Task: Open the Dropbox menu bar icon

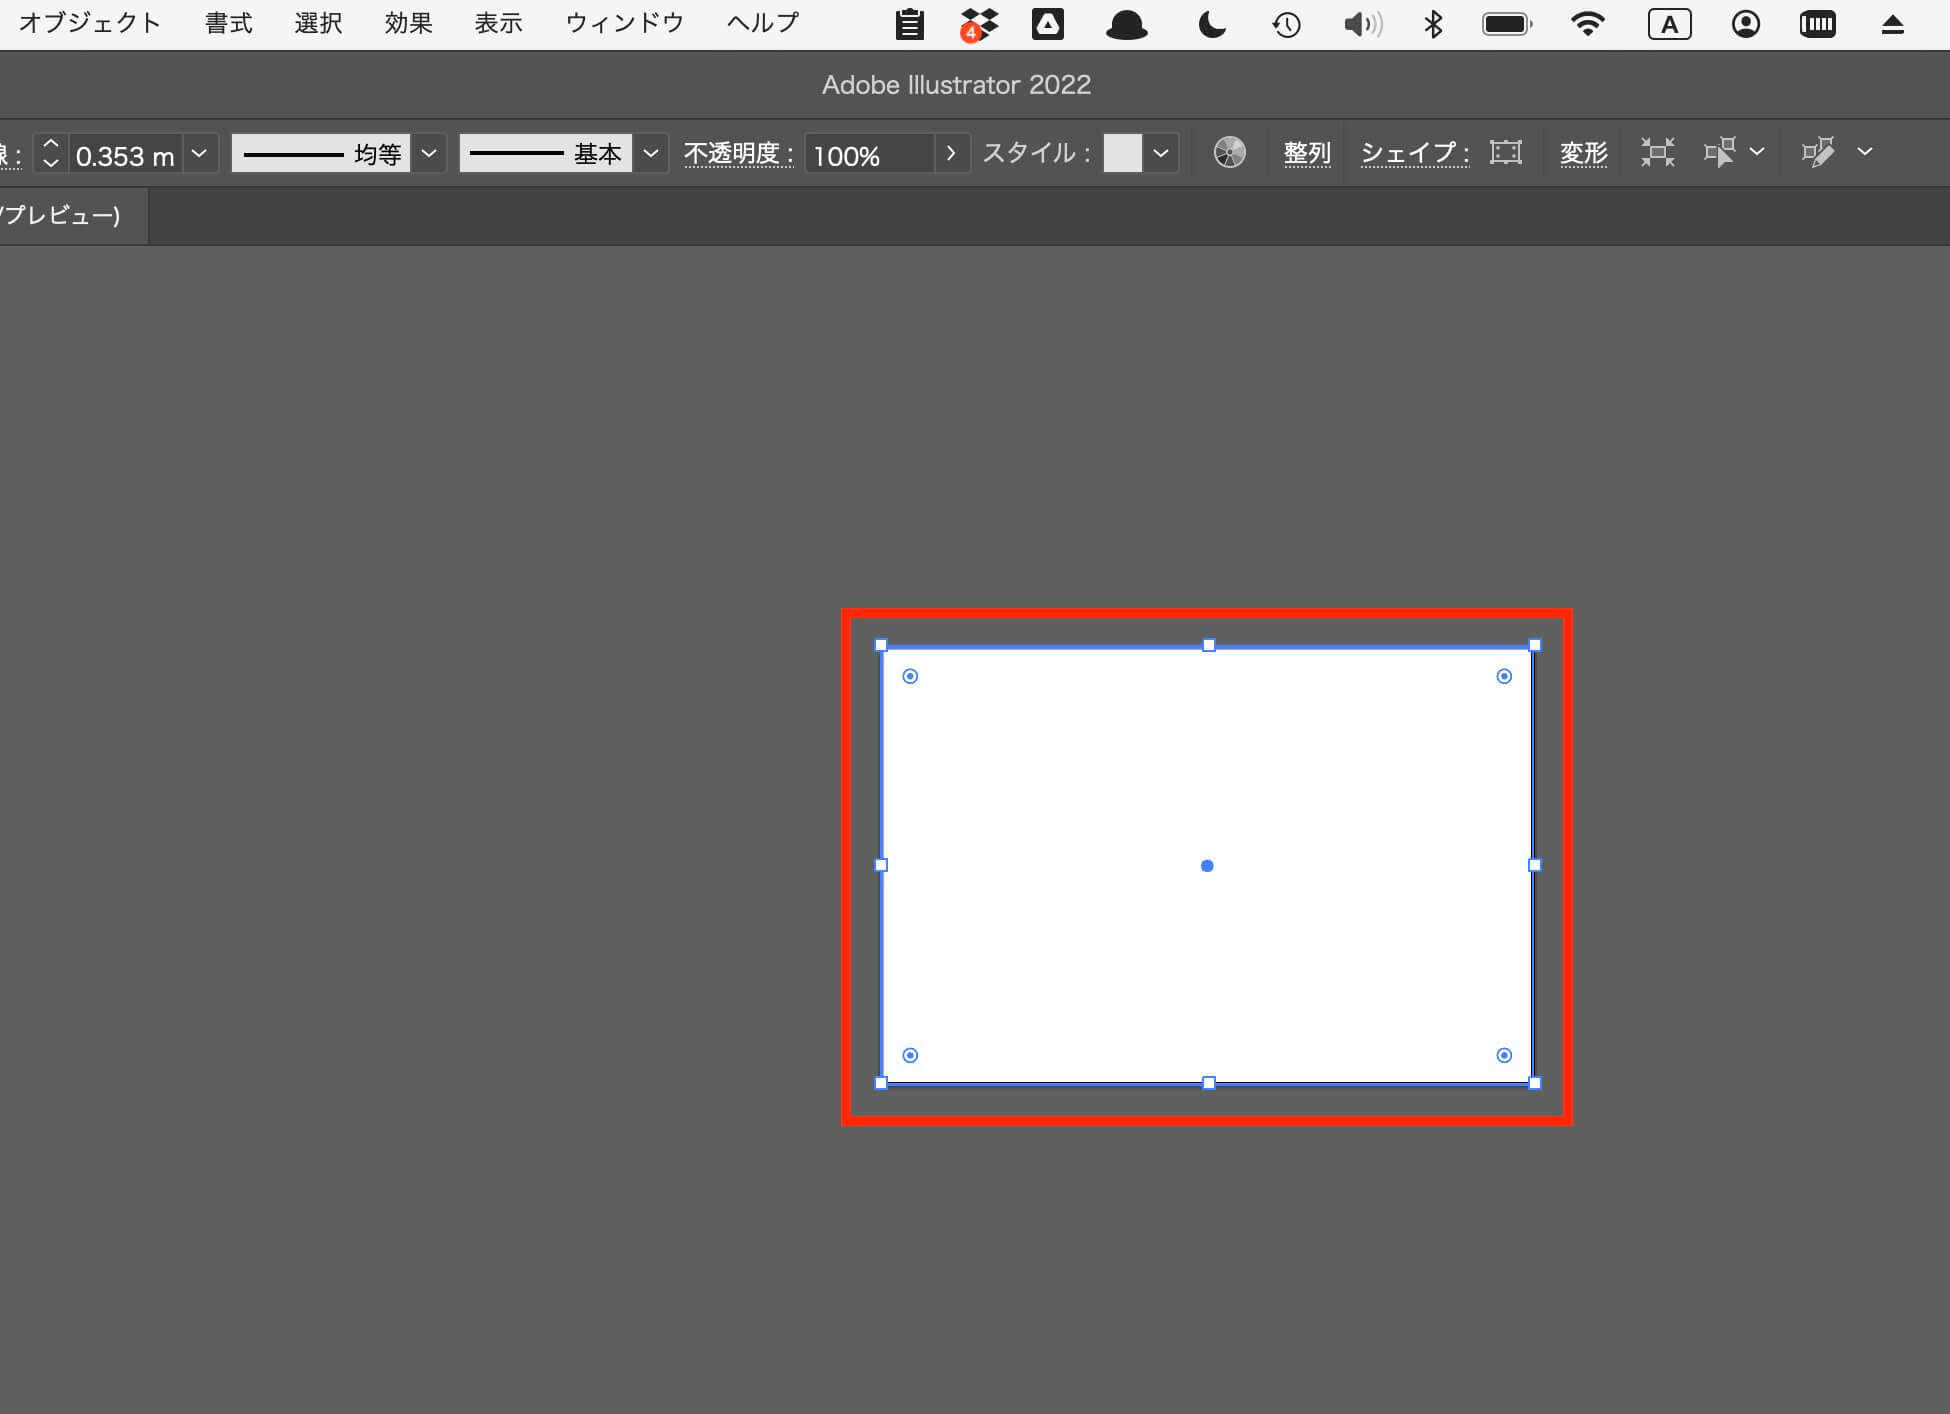Action: [x=979, y=24]
